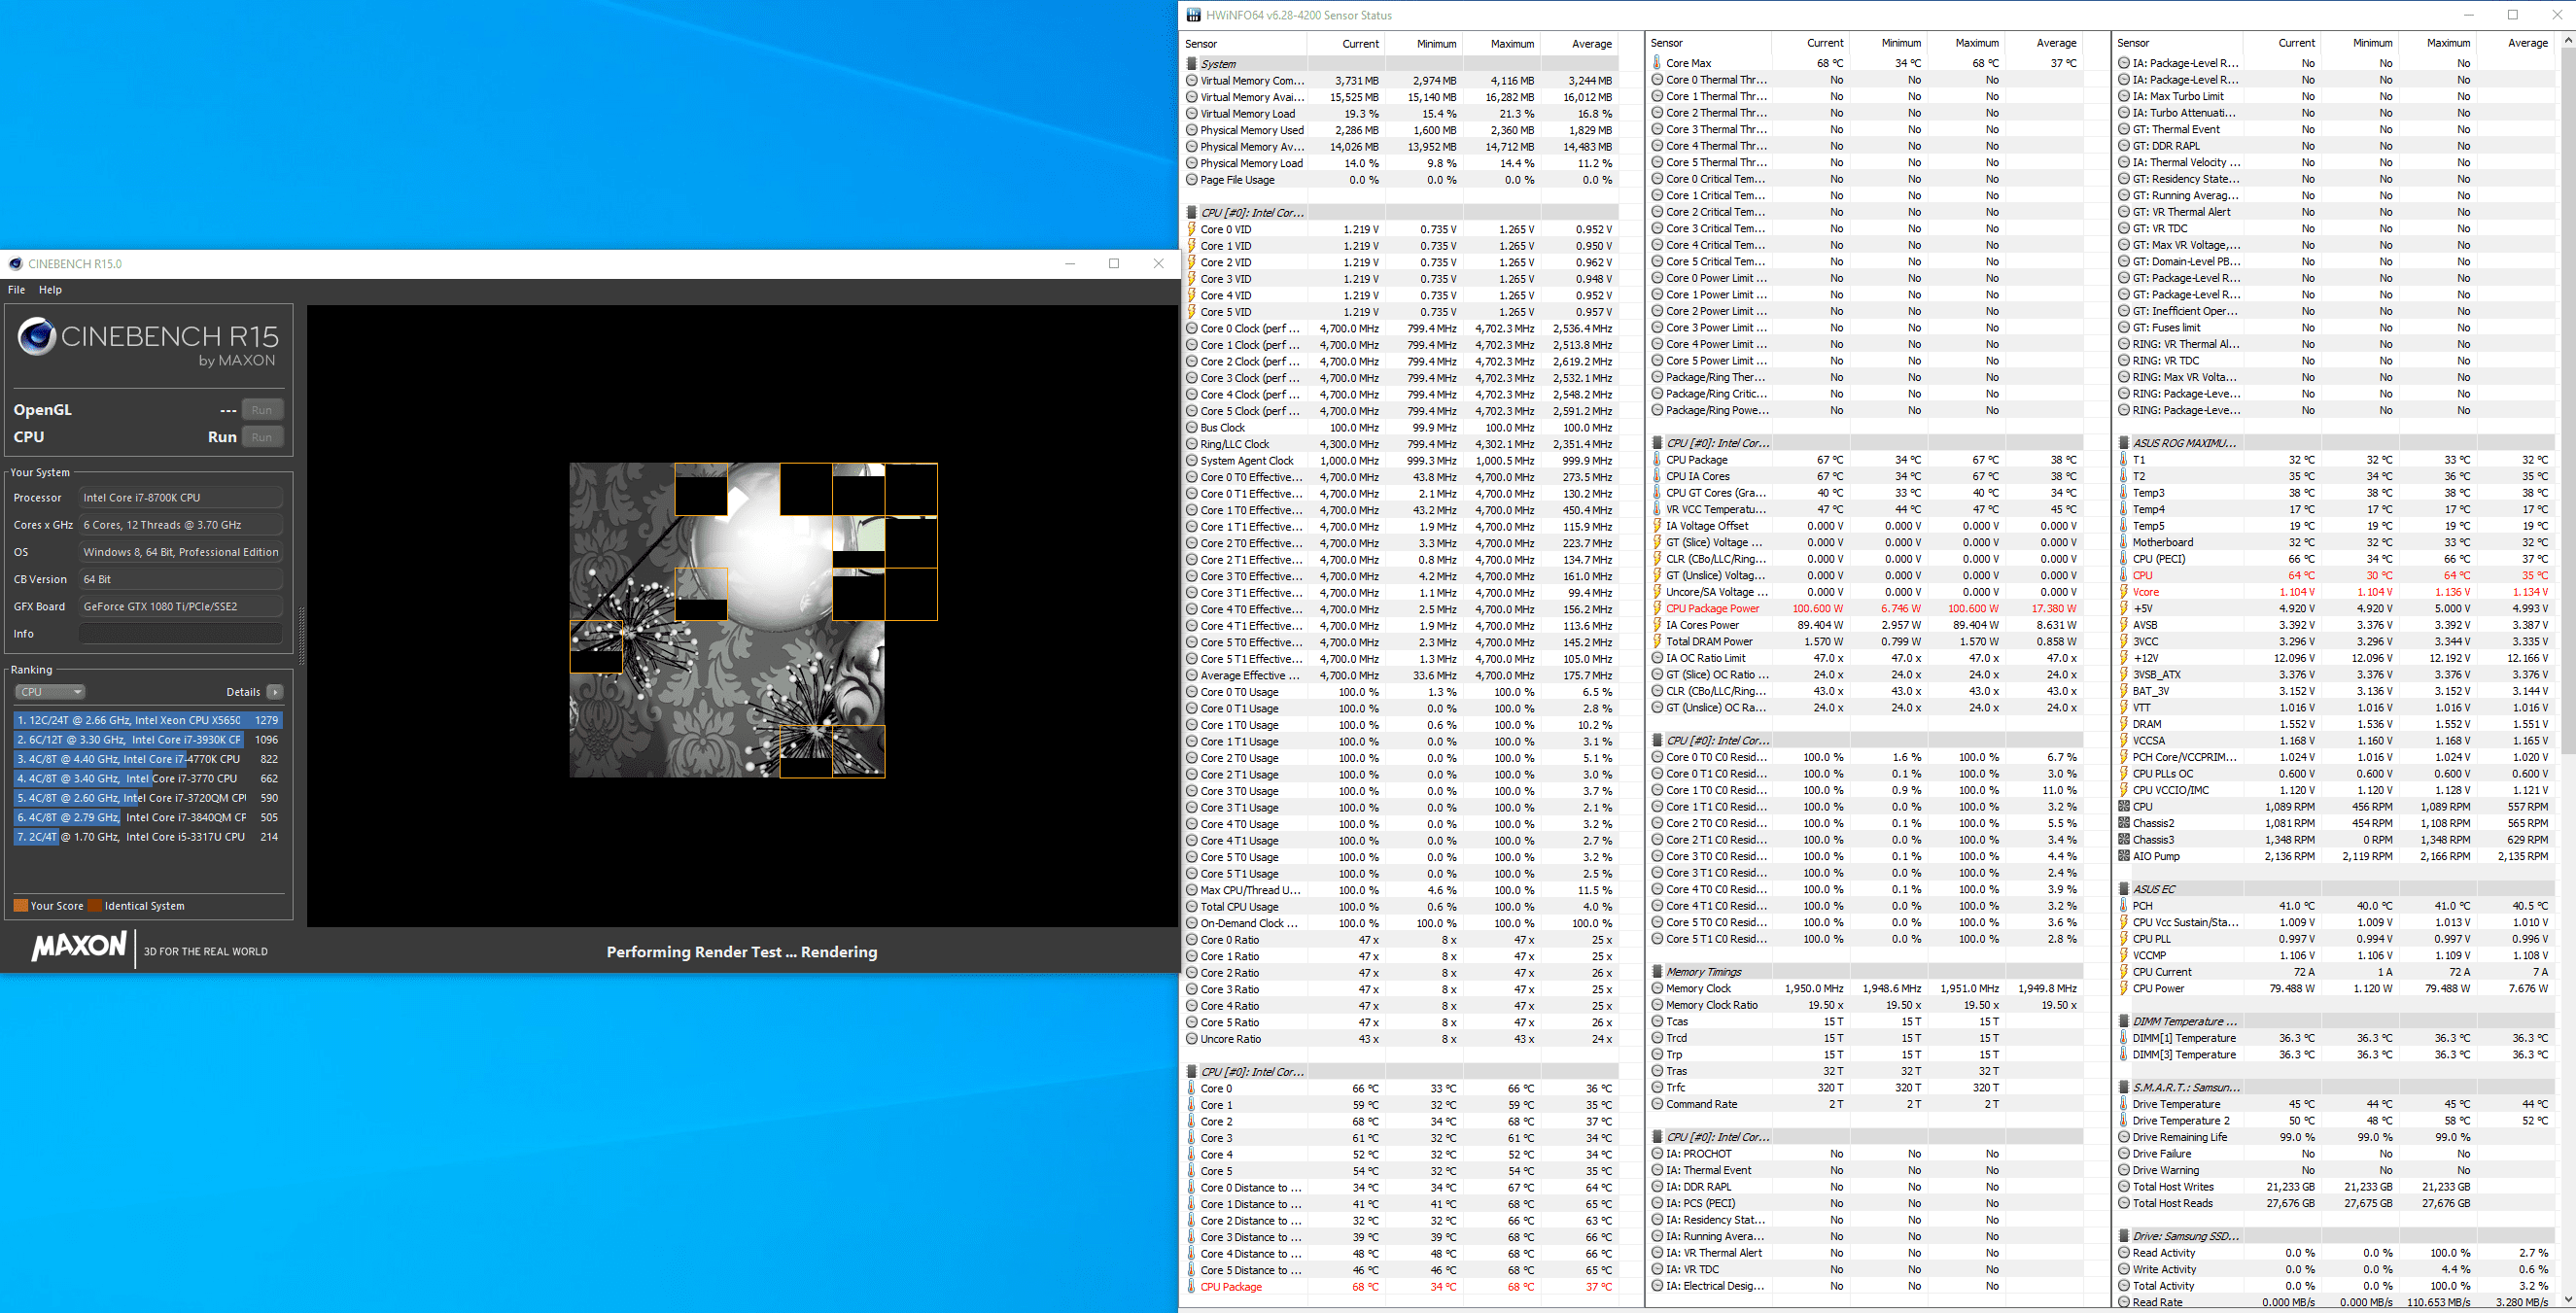Click red CPU Package thermometer icon bottom left

click(1192, 1287)
